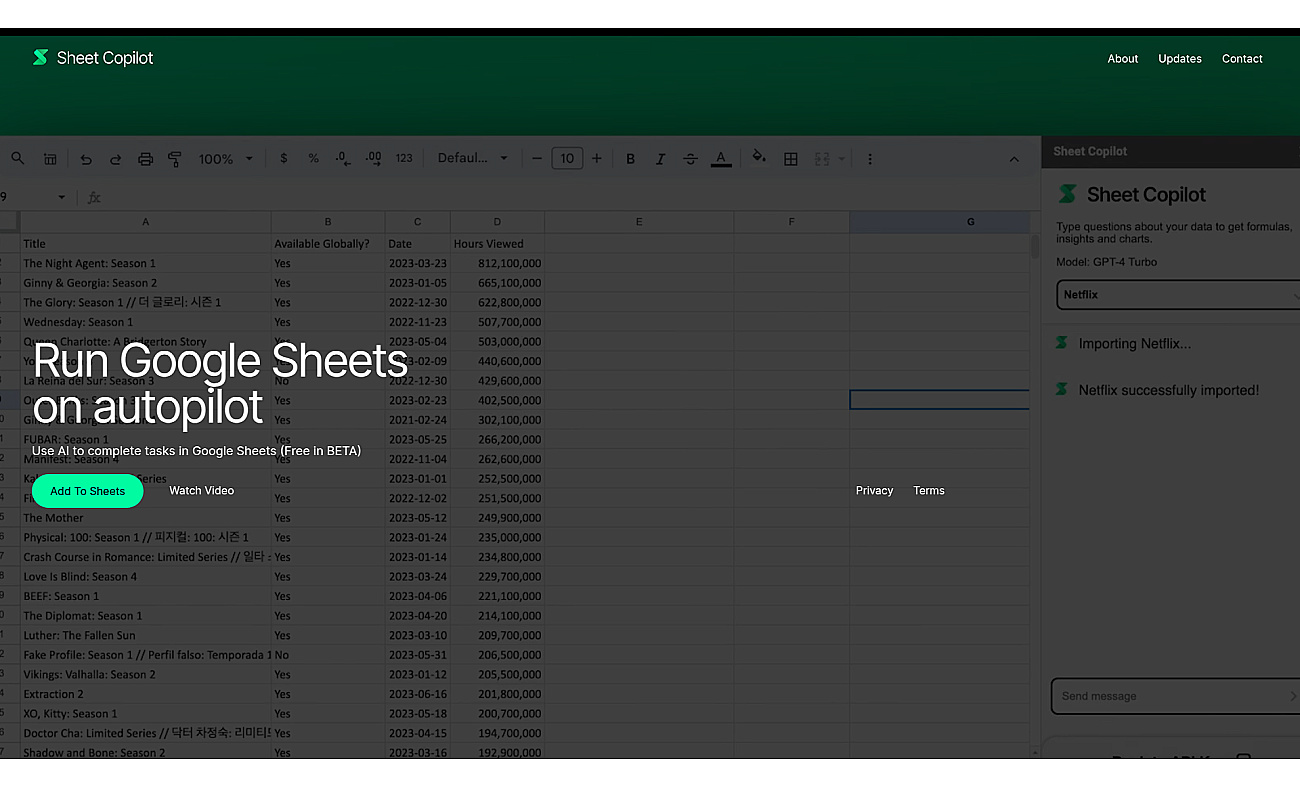The image size is (1300, 788).
Task: Open the 123 number formats menu
Action: point(404,158)
